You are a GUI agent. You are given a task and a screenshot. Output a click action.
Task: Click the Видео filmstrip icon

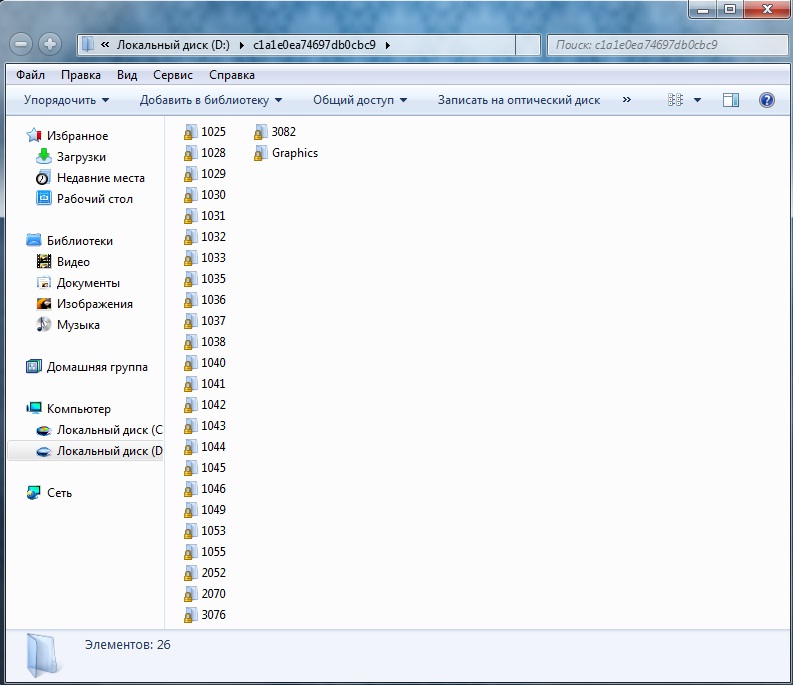point(43,261)
